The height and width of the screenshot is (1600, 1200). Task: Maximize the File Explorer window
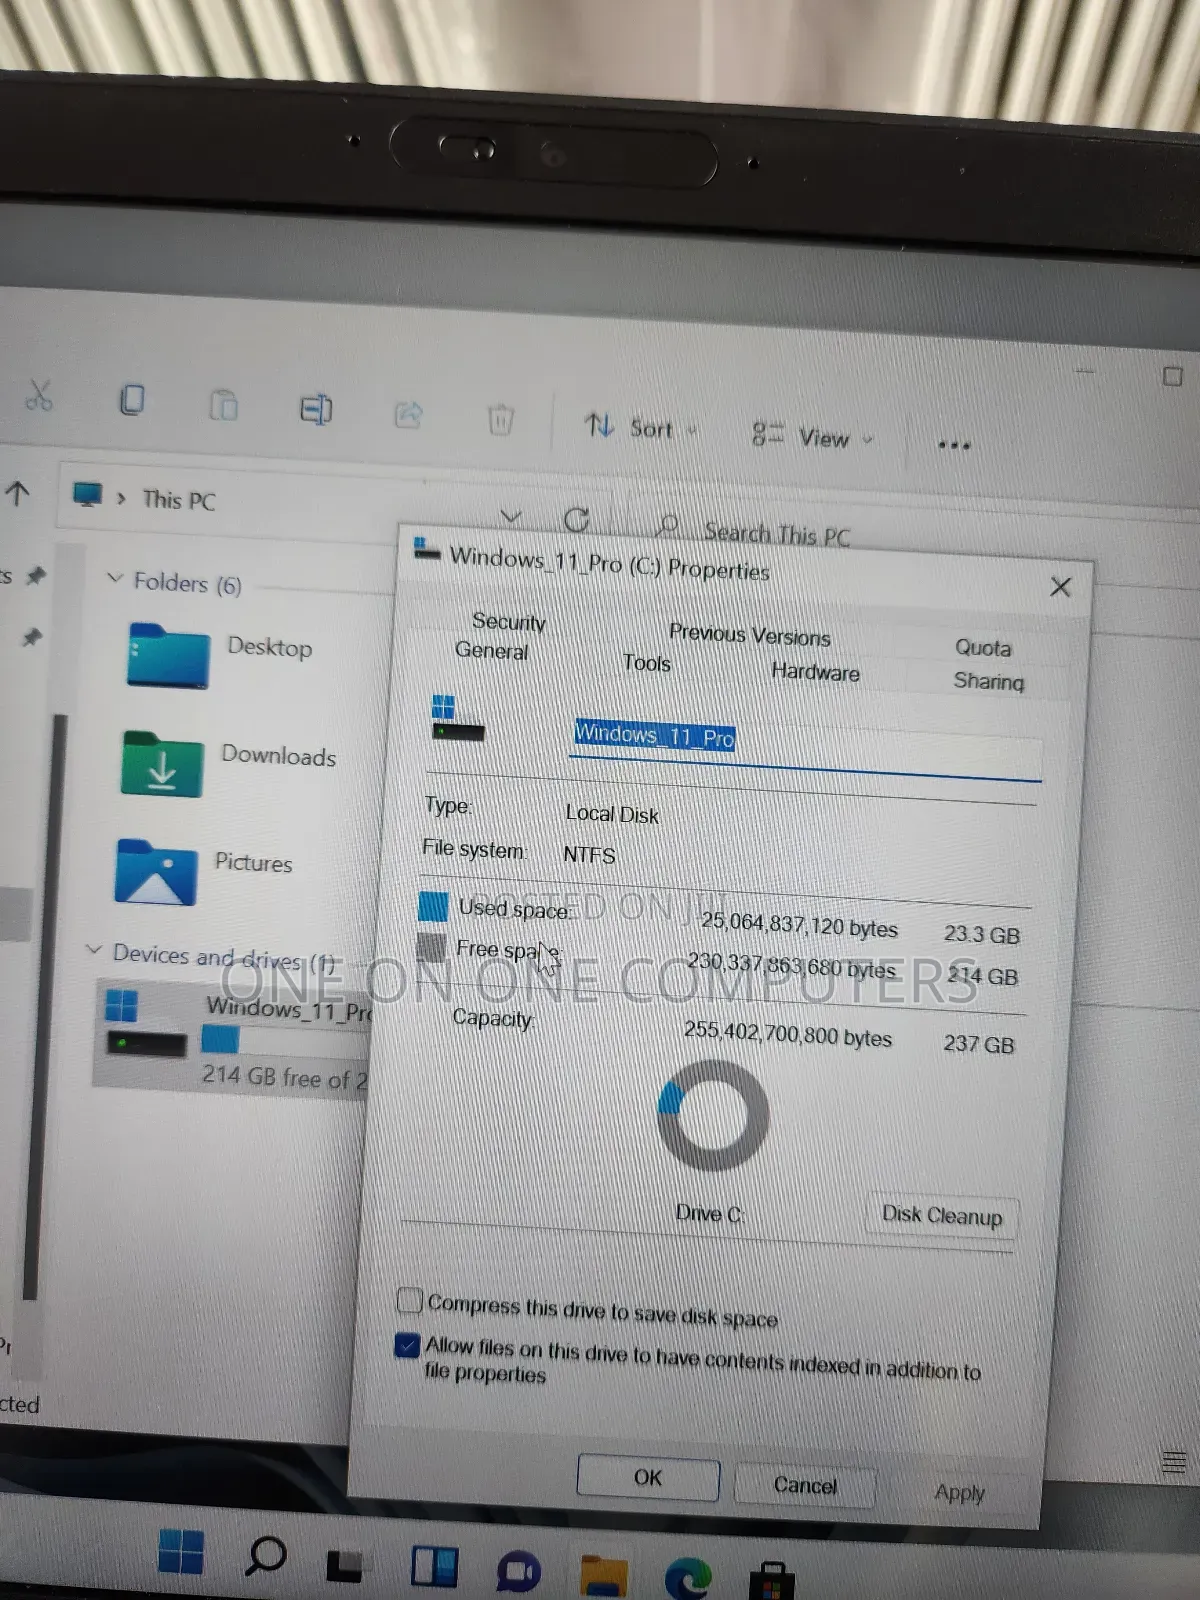tap(1173, 376)
